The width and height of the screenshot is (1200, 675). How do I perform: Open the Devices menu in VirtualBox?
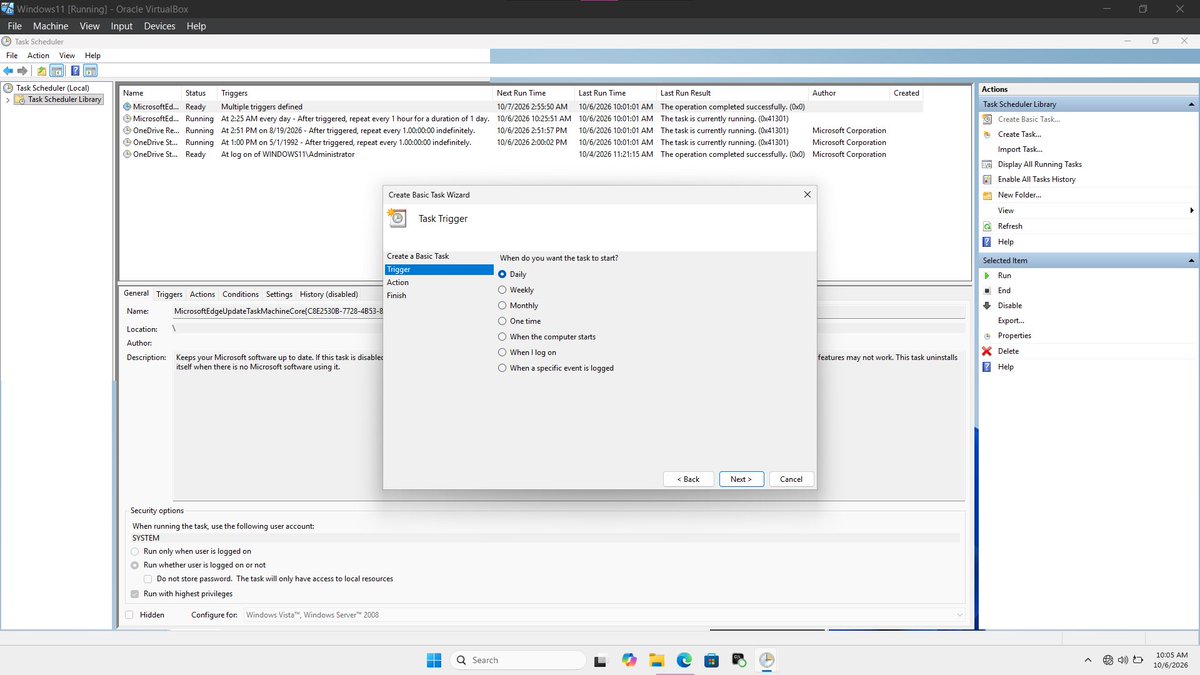point(159,26)
